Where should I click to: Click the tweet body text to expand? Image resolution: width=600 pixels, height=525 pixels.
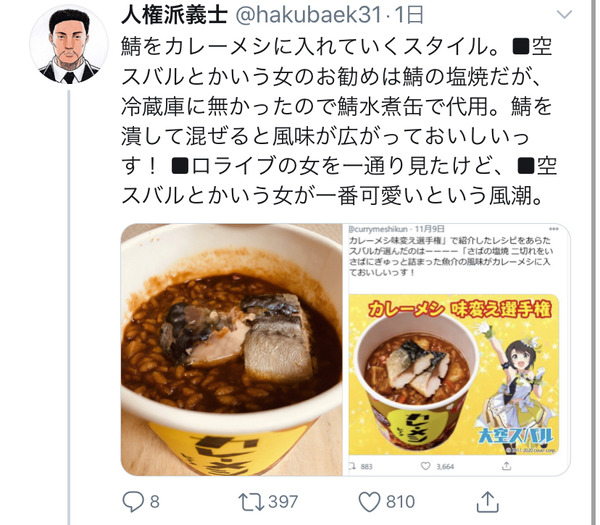(339, 121)
